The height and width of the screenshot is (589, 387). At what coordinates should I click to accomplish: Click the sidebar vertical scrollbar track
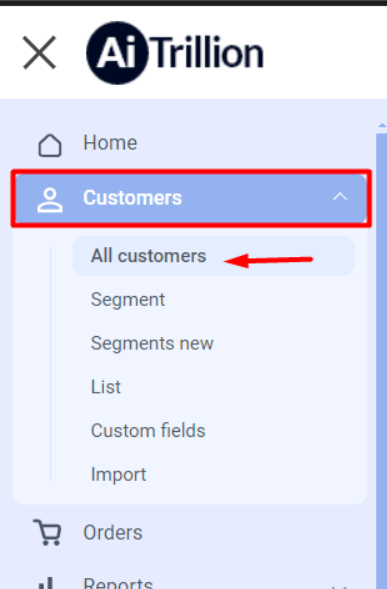coord(382,361)
